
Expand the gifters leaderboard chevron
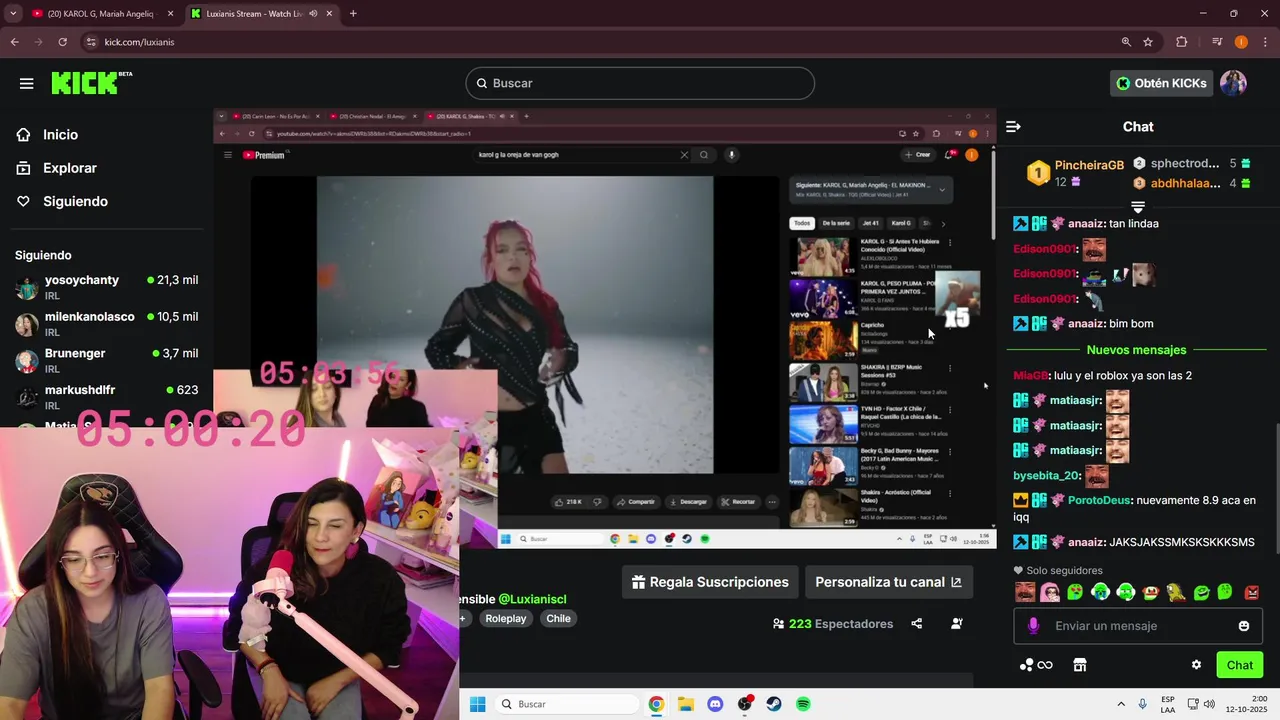[x=1137, y=207]
